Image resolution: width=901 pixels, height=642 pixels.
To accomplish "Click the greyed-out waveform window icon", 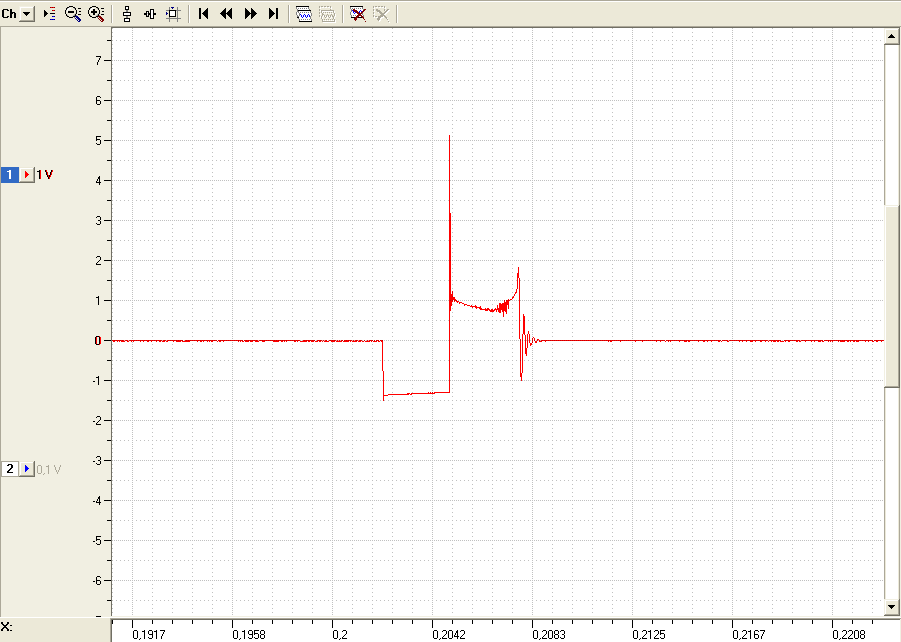I will [x=328, y=14].
